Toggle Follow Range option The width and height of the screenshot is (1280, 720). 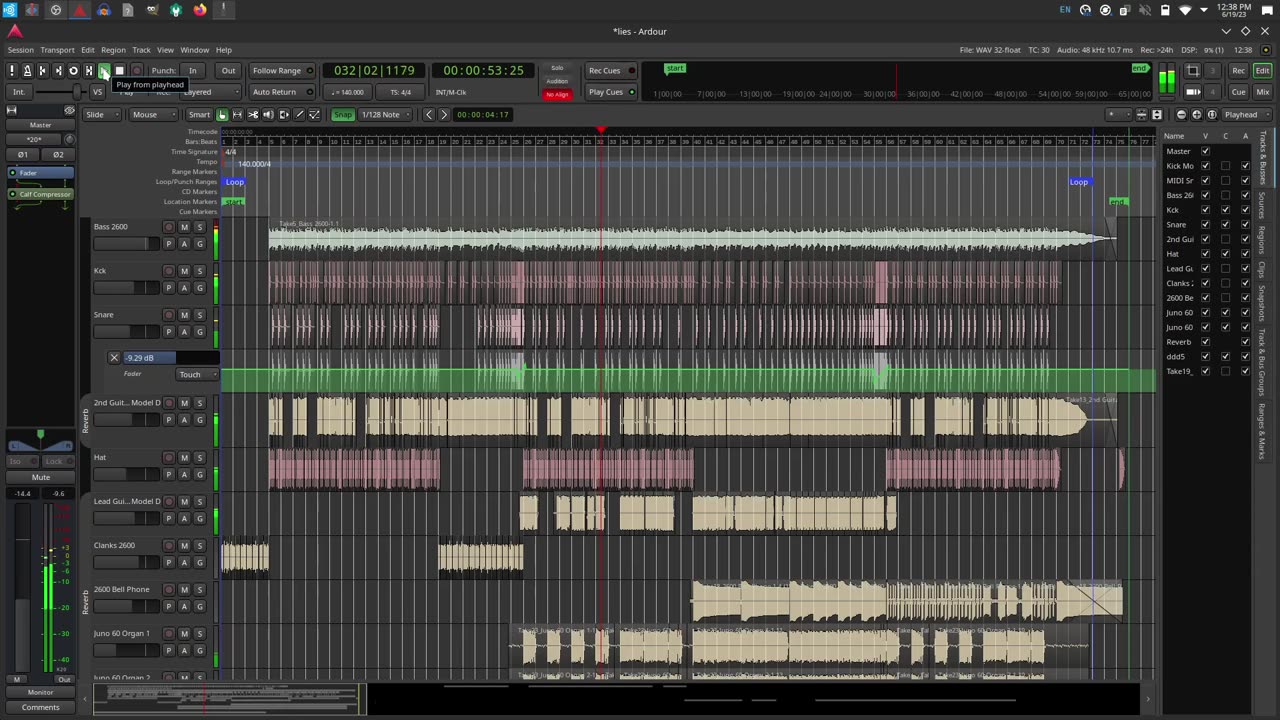281,71
